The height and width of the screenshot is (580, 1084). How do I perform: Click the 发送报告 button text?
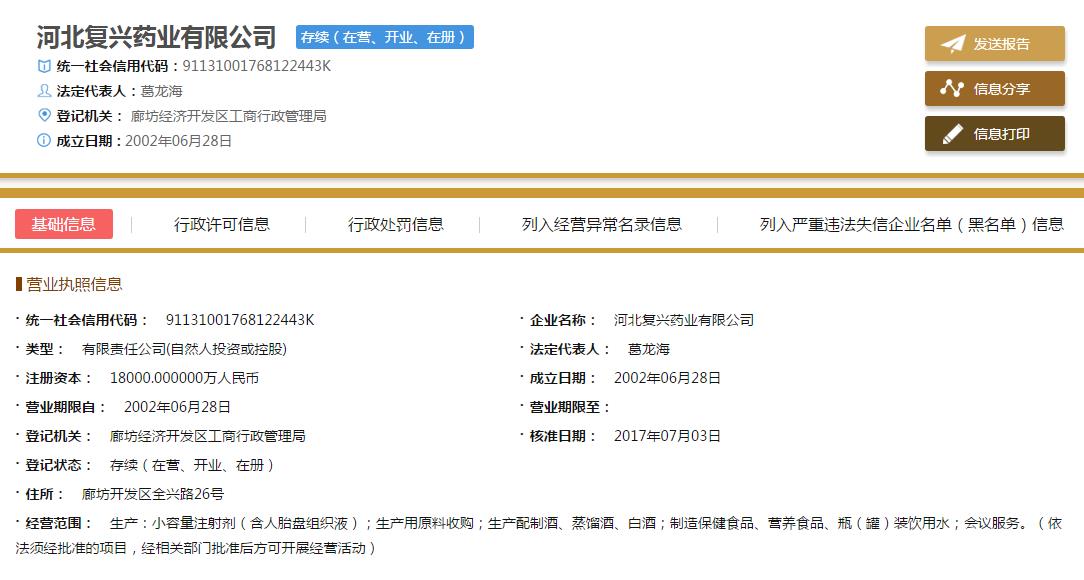1001,44
